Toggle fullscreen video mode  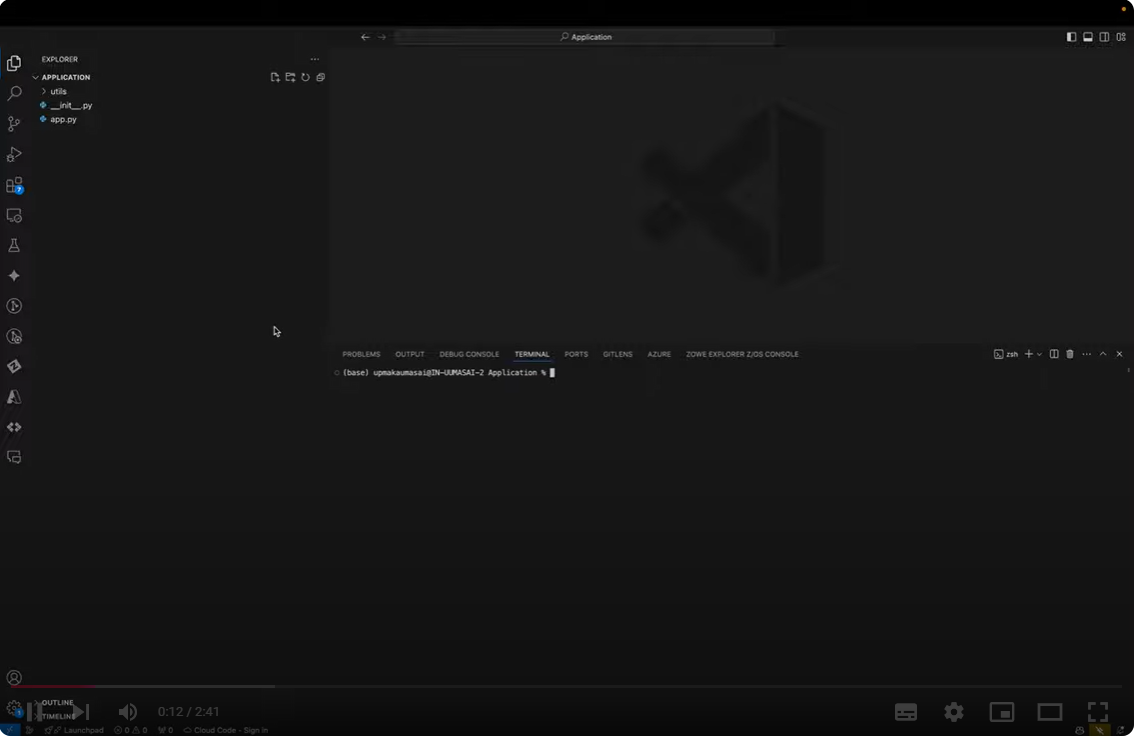(x=1097, y=712)
